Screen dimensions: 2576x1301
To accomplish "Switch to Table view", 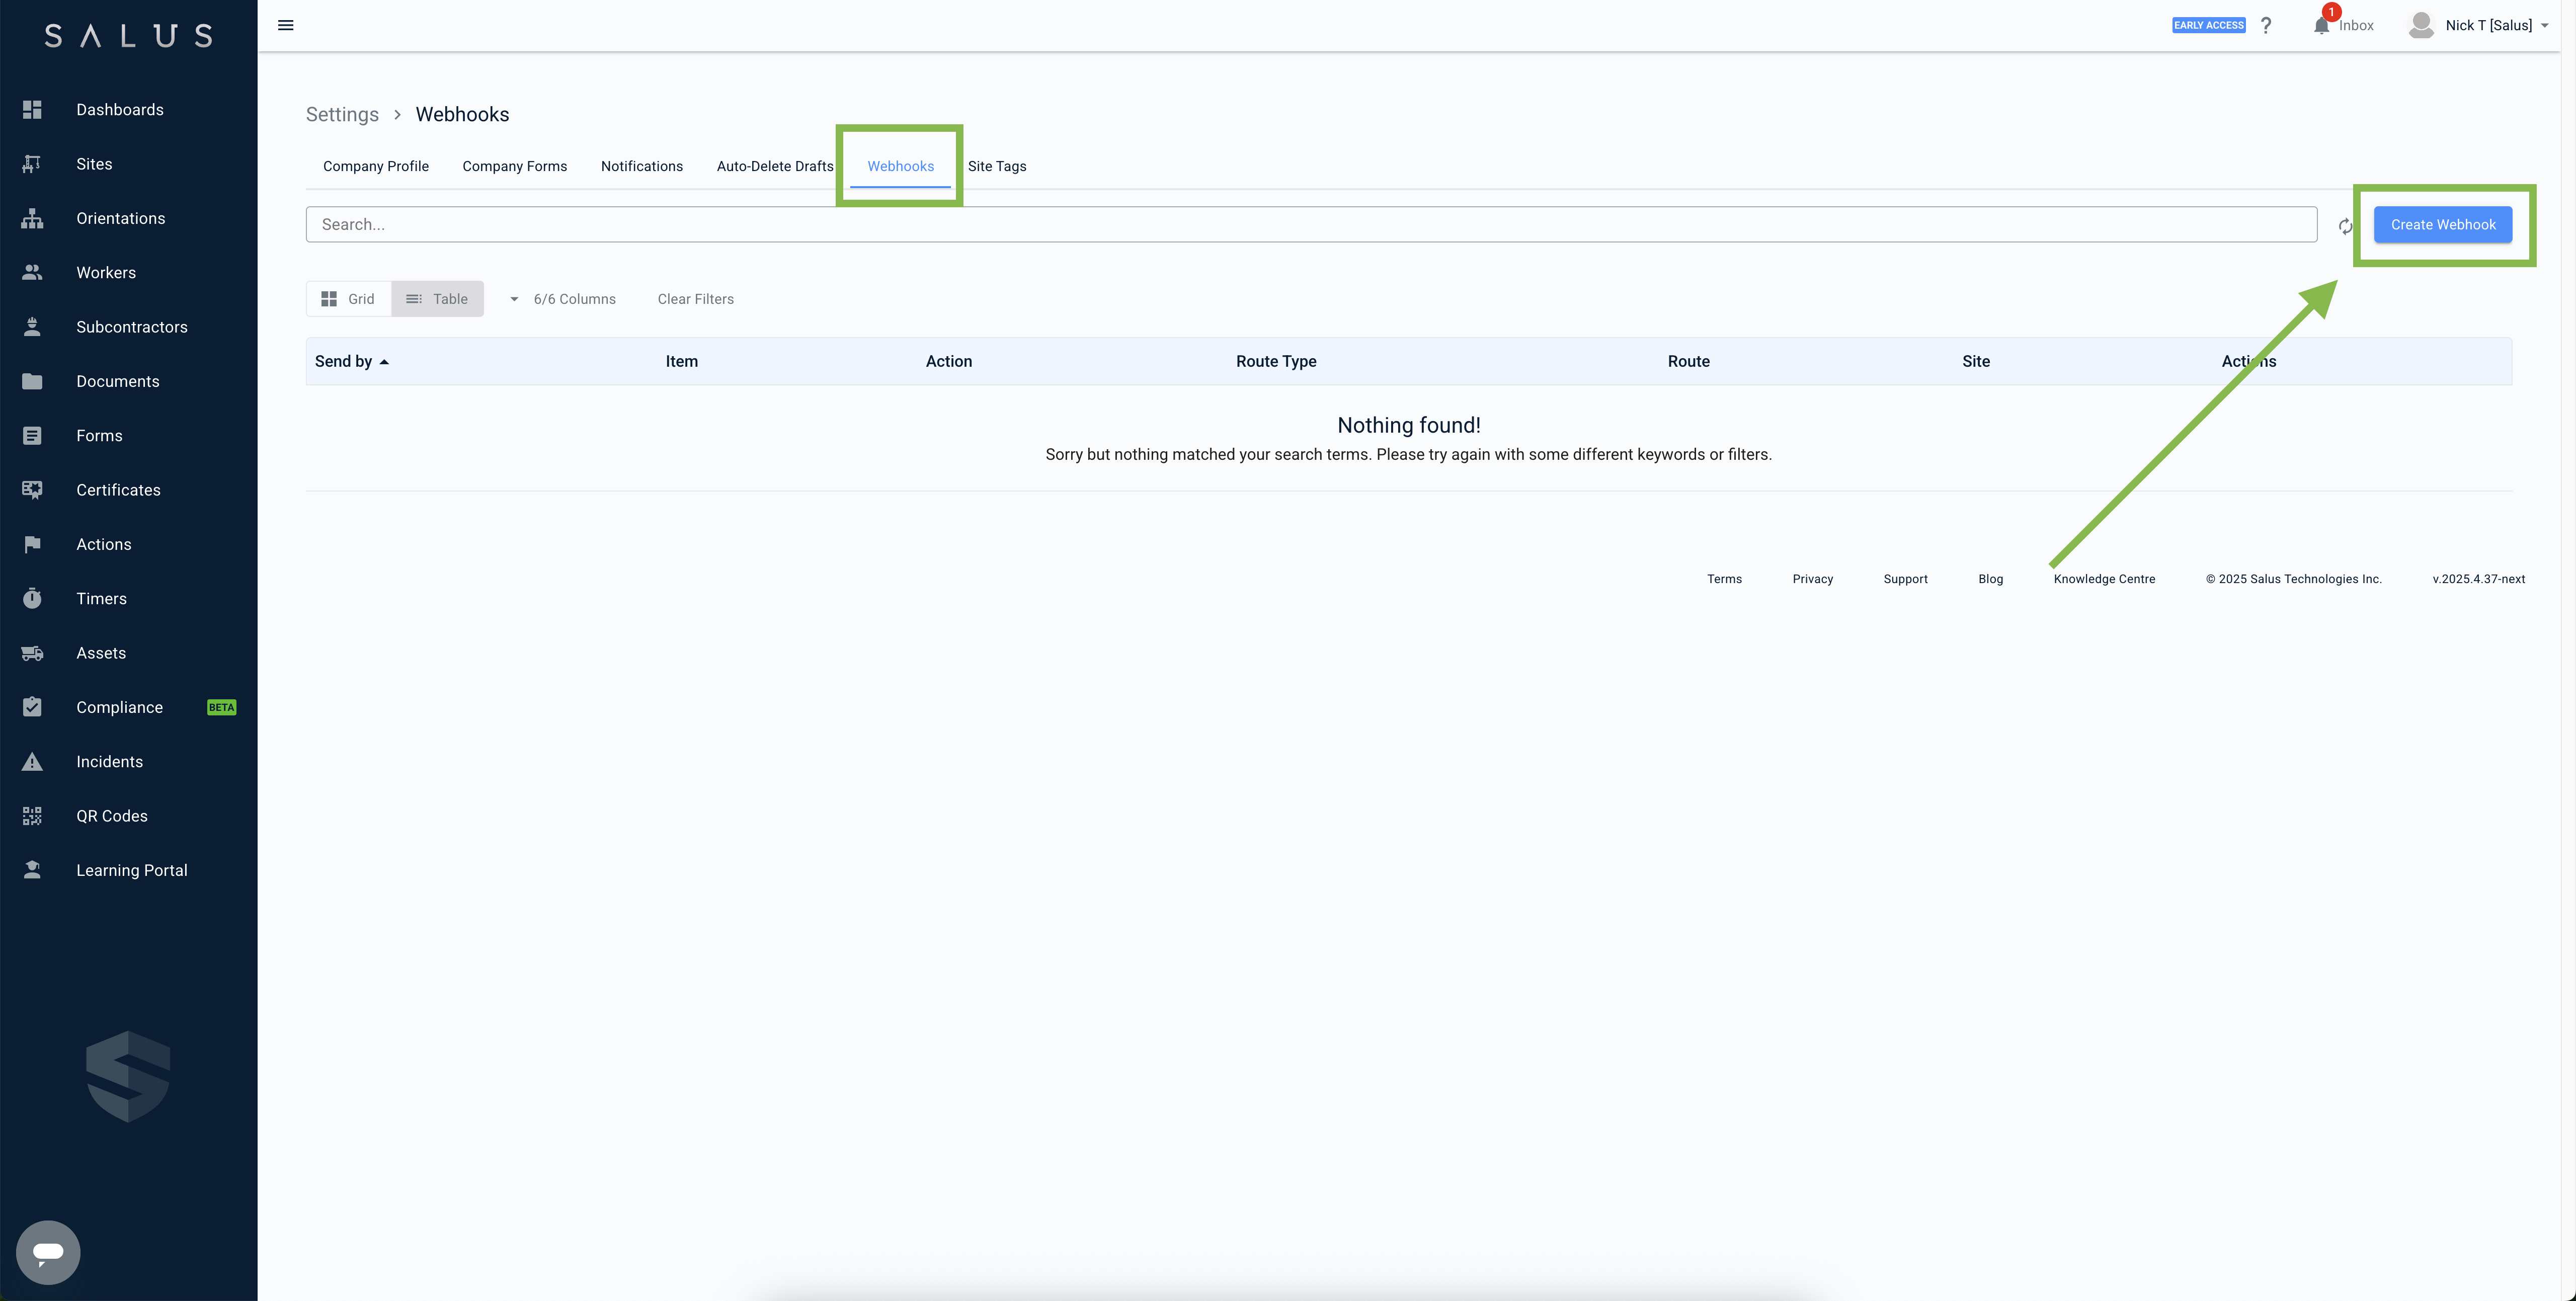I will point(437,299).
